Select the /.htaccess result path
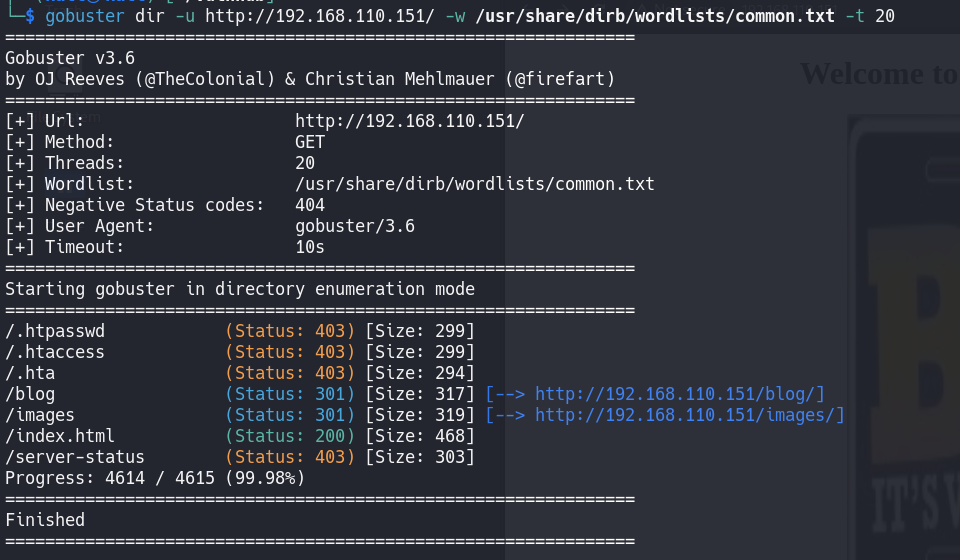Viewport: 960px width, 560px height. pos(55,352)
